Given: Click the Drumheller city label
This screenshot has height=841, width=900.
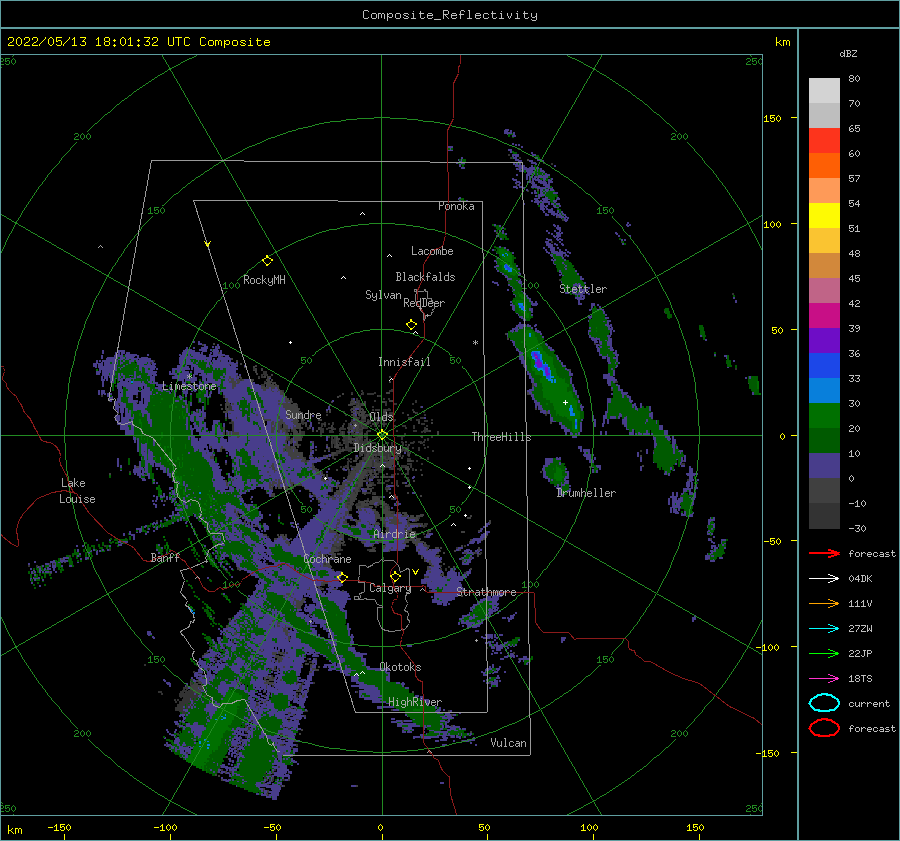Looking at the screenshot, I should pos(586,493).
